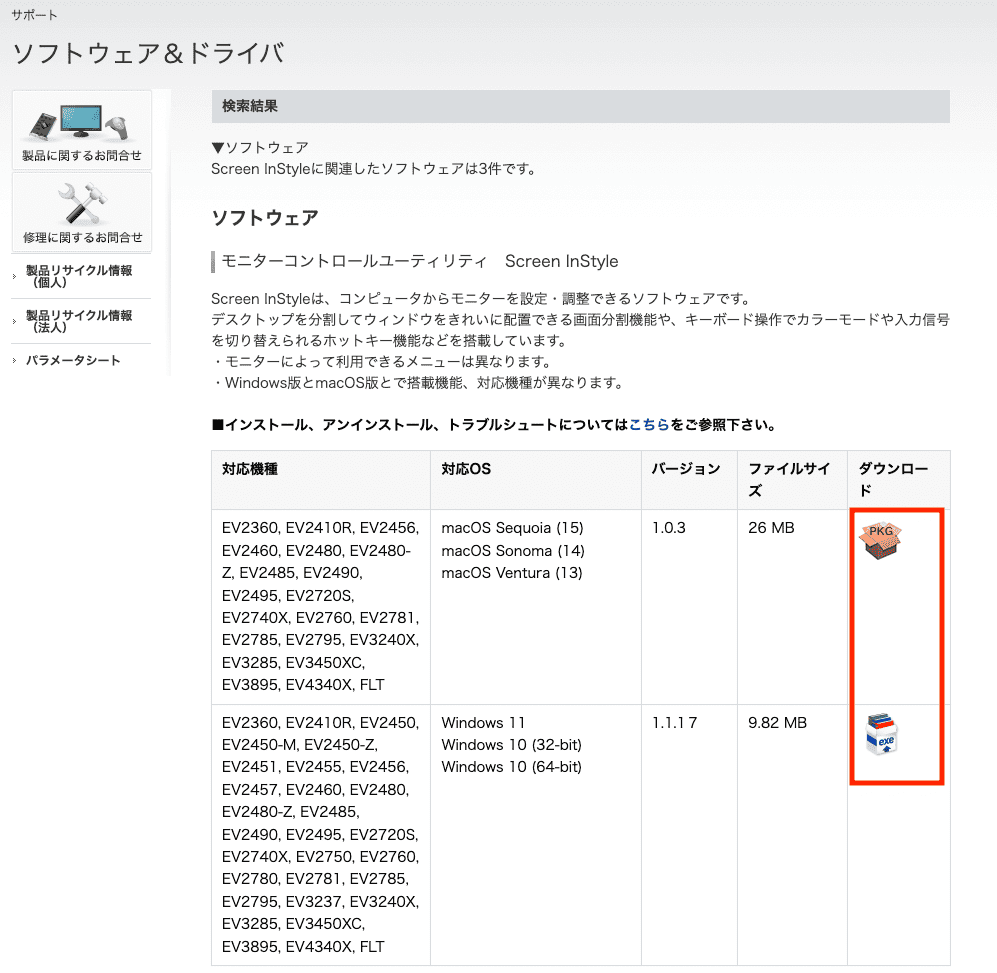Click the 対応機種 column header
Screen dimensions: 997x973
[x=321, y=480]
